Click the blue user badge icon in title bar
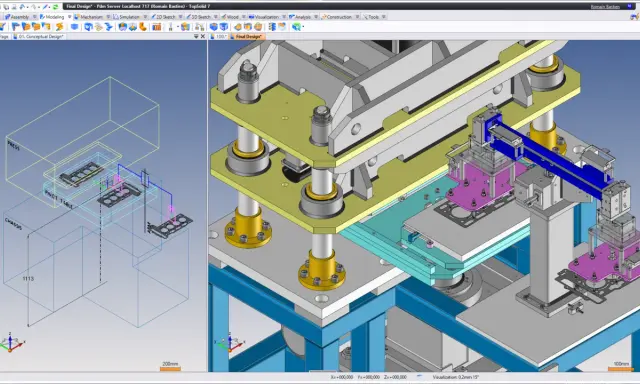The height and width of the screenshot is (384, 640). pyautogui.click(x=629, y=7)
